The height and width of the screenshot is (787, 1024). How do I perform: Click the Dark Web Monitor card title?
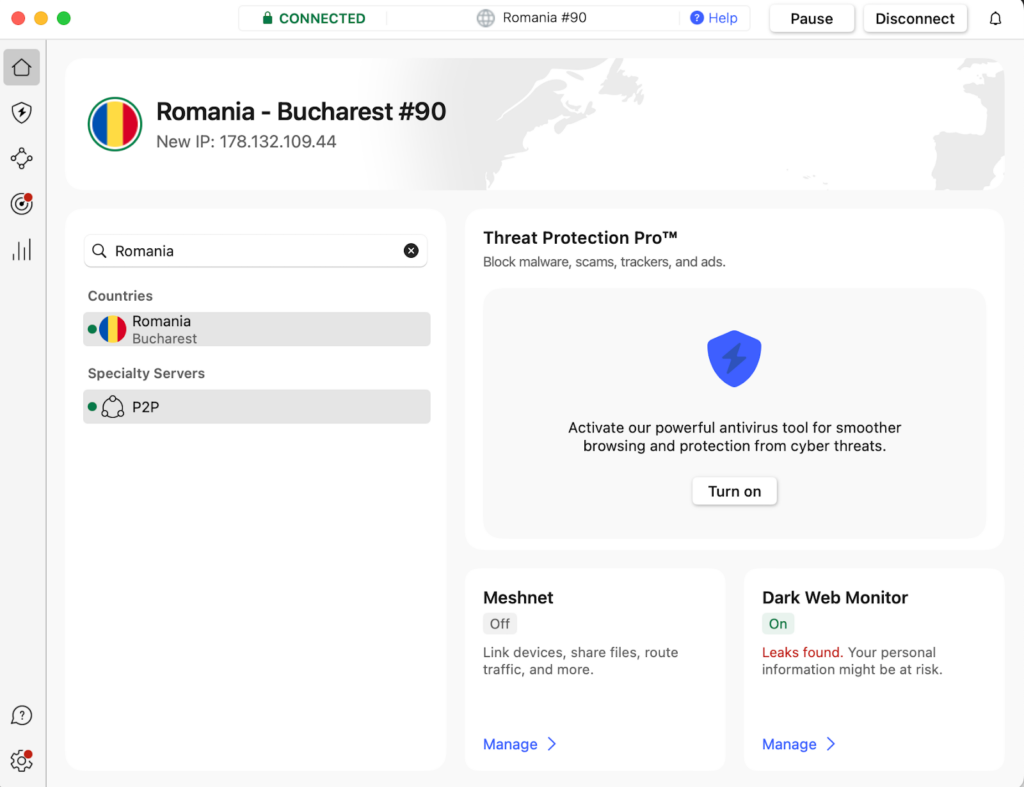(835, 598)
